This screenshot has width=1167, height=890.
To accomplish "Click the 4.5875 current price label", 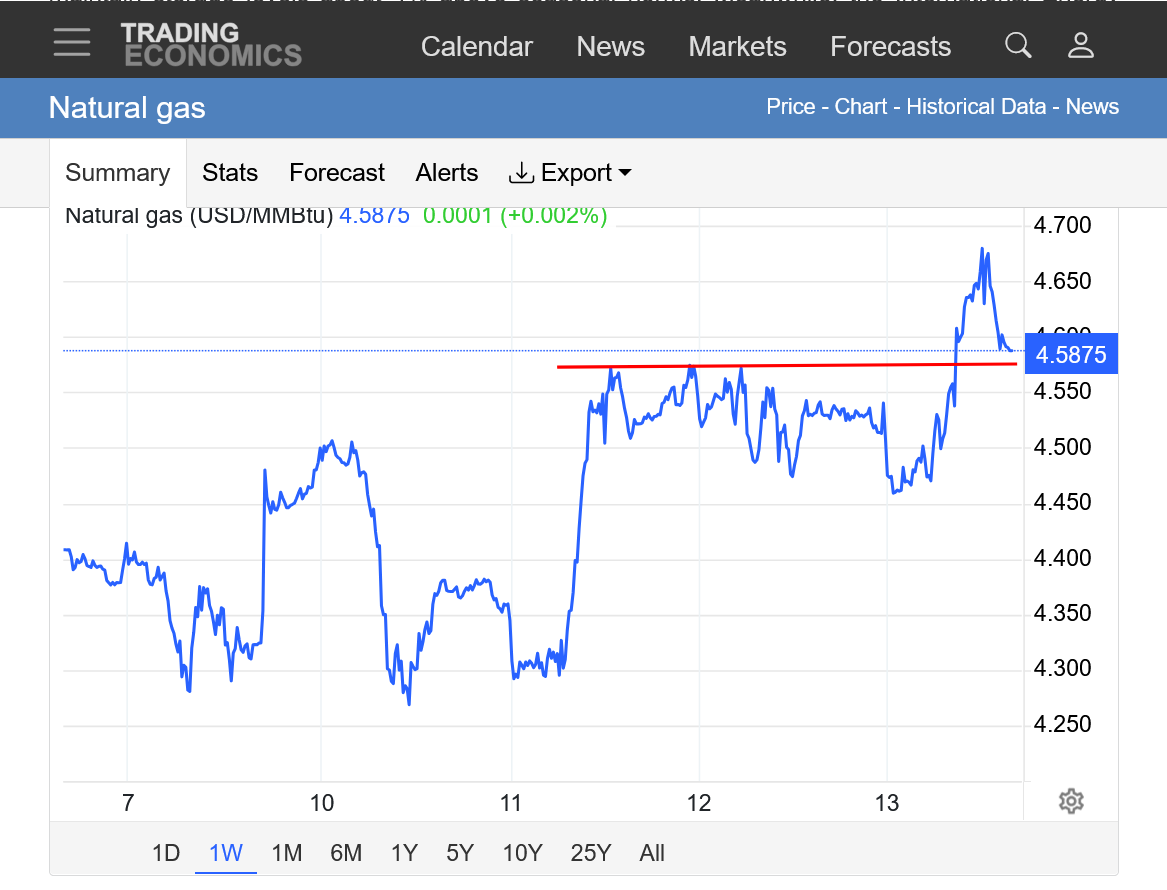I will click(x=1071, y=355).
